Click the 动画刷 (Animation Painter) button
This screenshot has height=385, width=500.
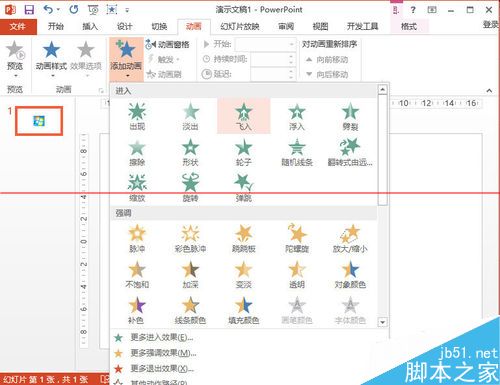[x=164, y=74]
